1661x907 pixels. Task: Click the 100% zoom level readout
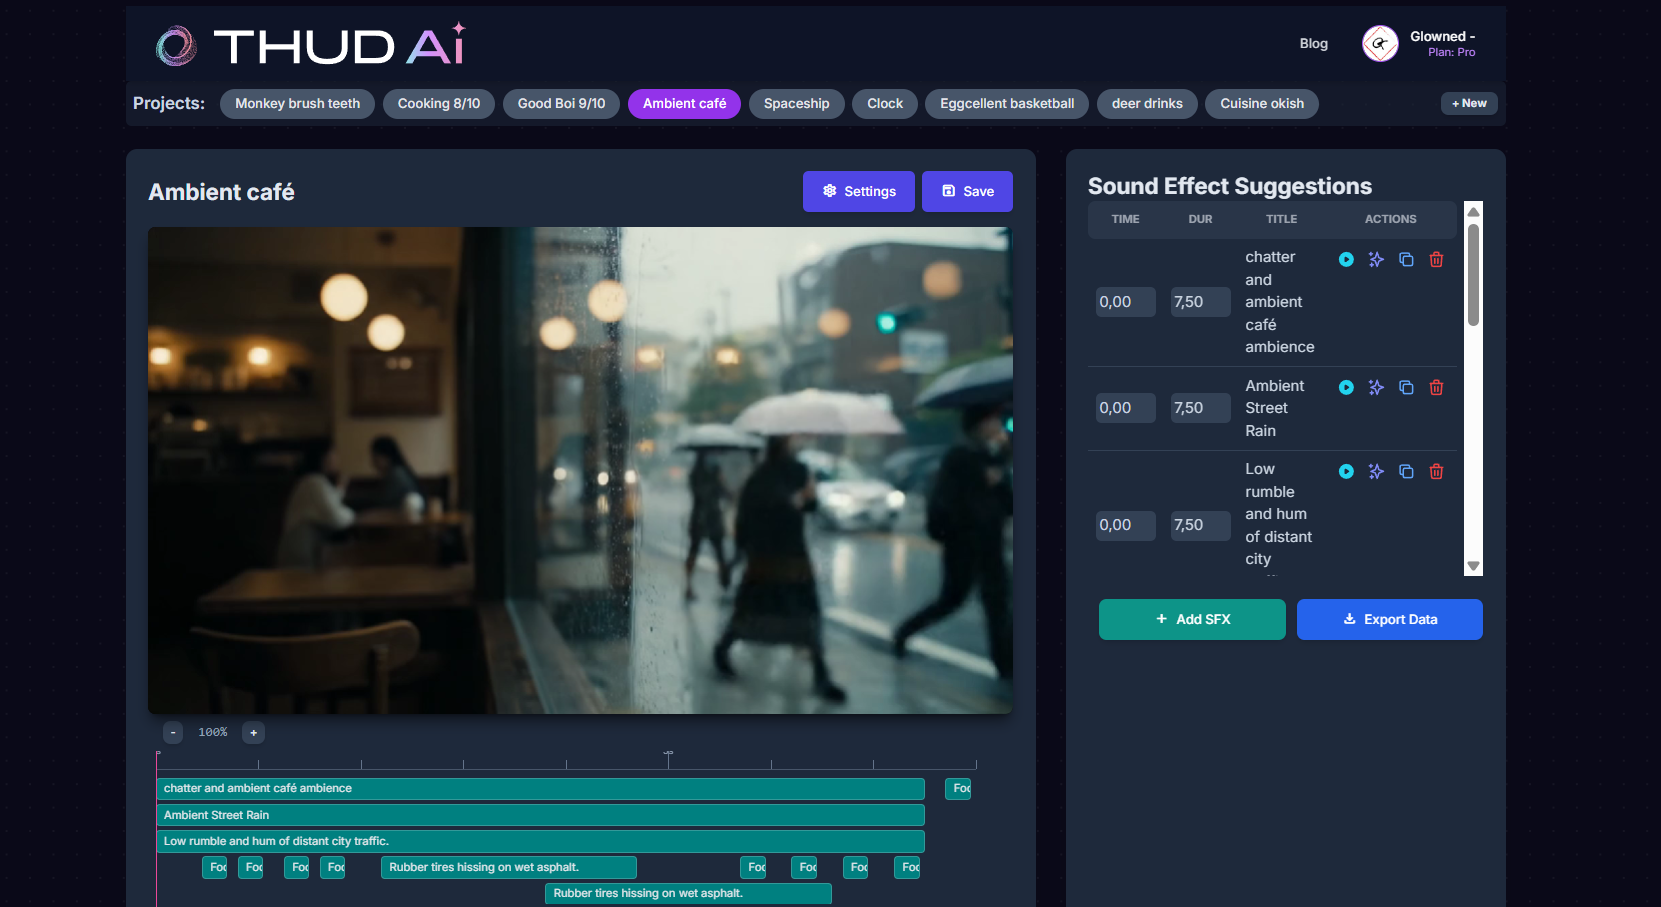point(213,733)
